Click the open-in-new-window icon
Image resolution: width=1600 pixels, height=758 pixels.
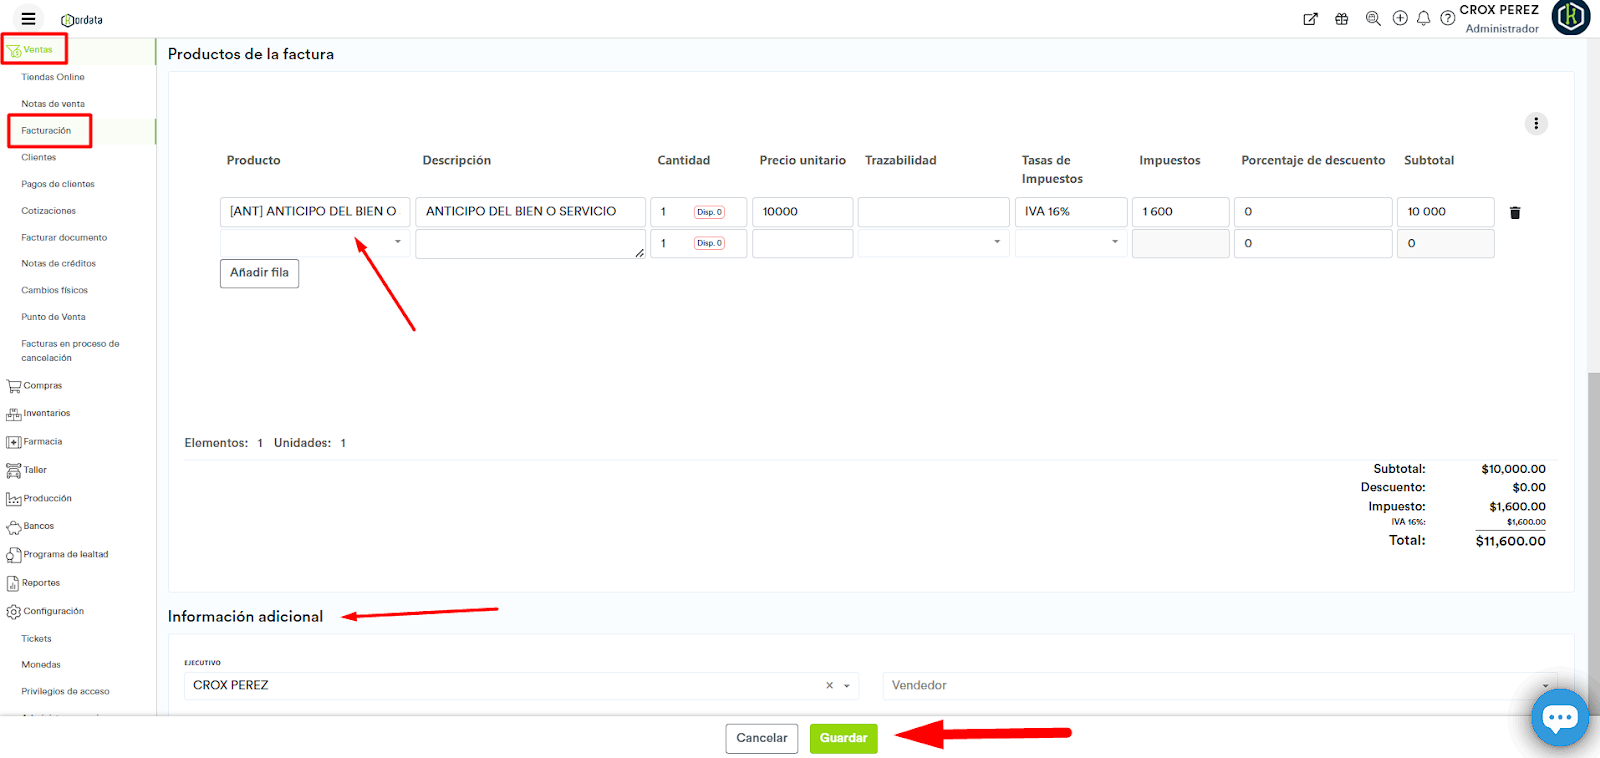(x=1310, y=19)
